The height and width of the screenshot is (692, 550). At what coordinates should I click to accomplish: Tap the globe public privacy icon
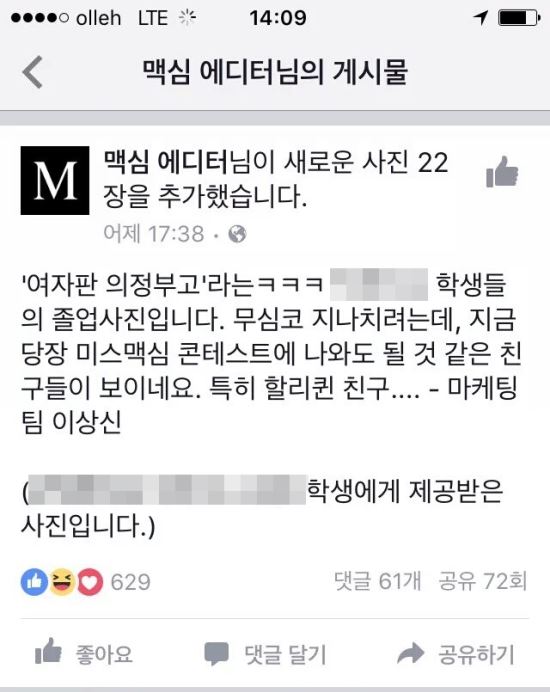(x=237, y=234)
